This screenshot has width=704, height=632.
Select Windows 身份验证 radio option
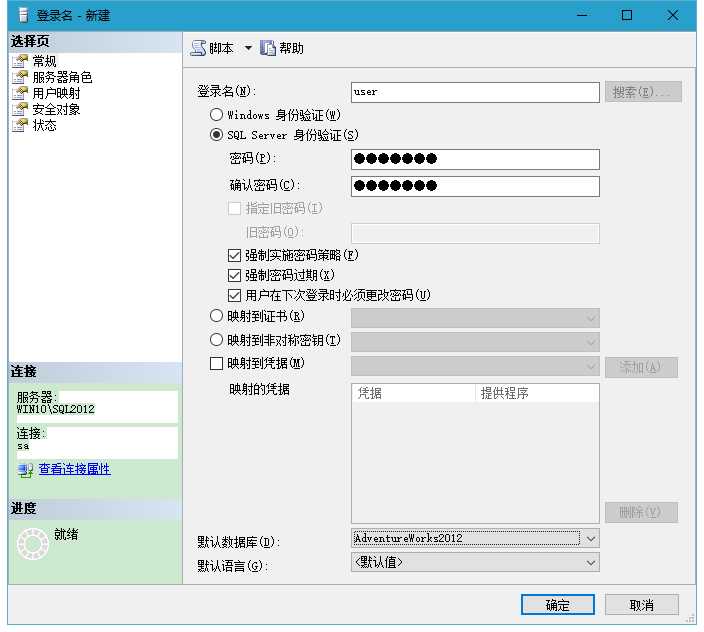[x=216, y=114]
